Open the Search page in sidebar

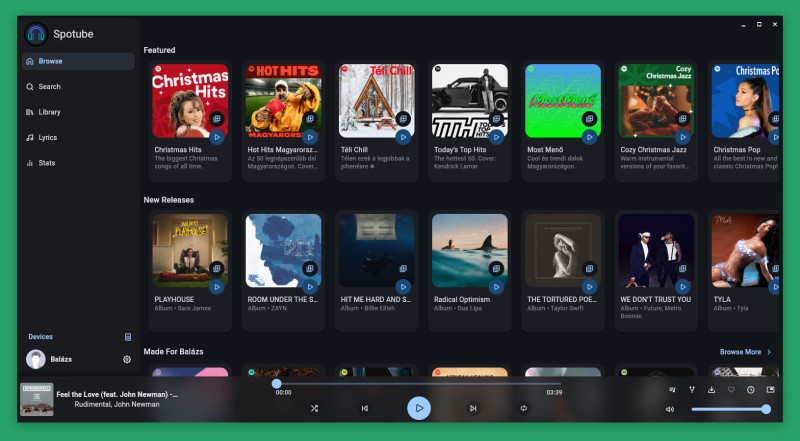(x=78, y=87)
